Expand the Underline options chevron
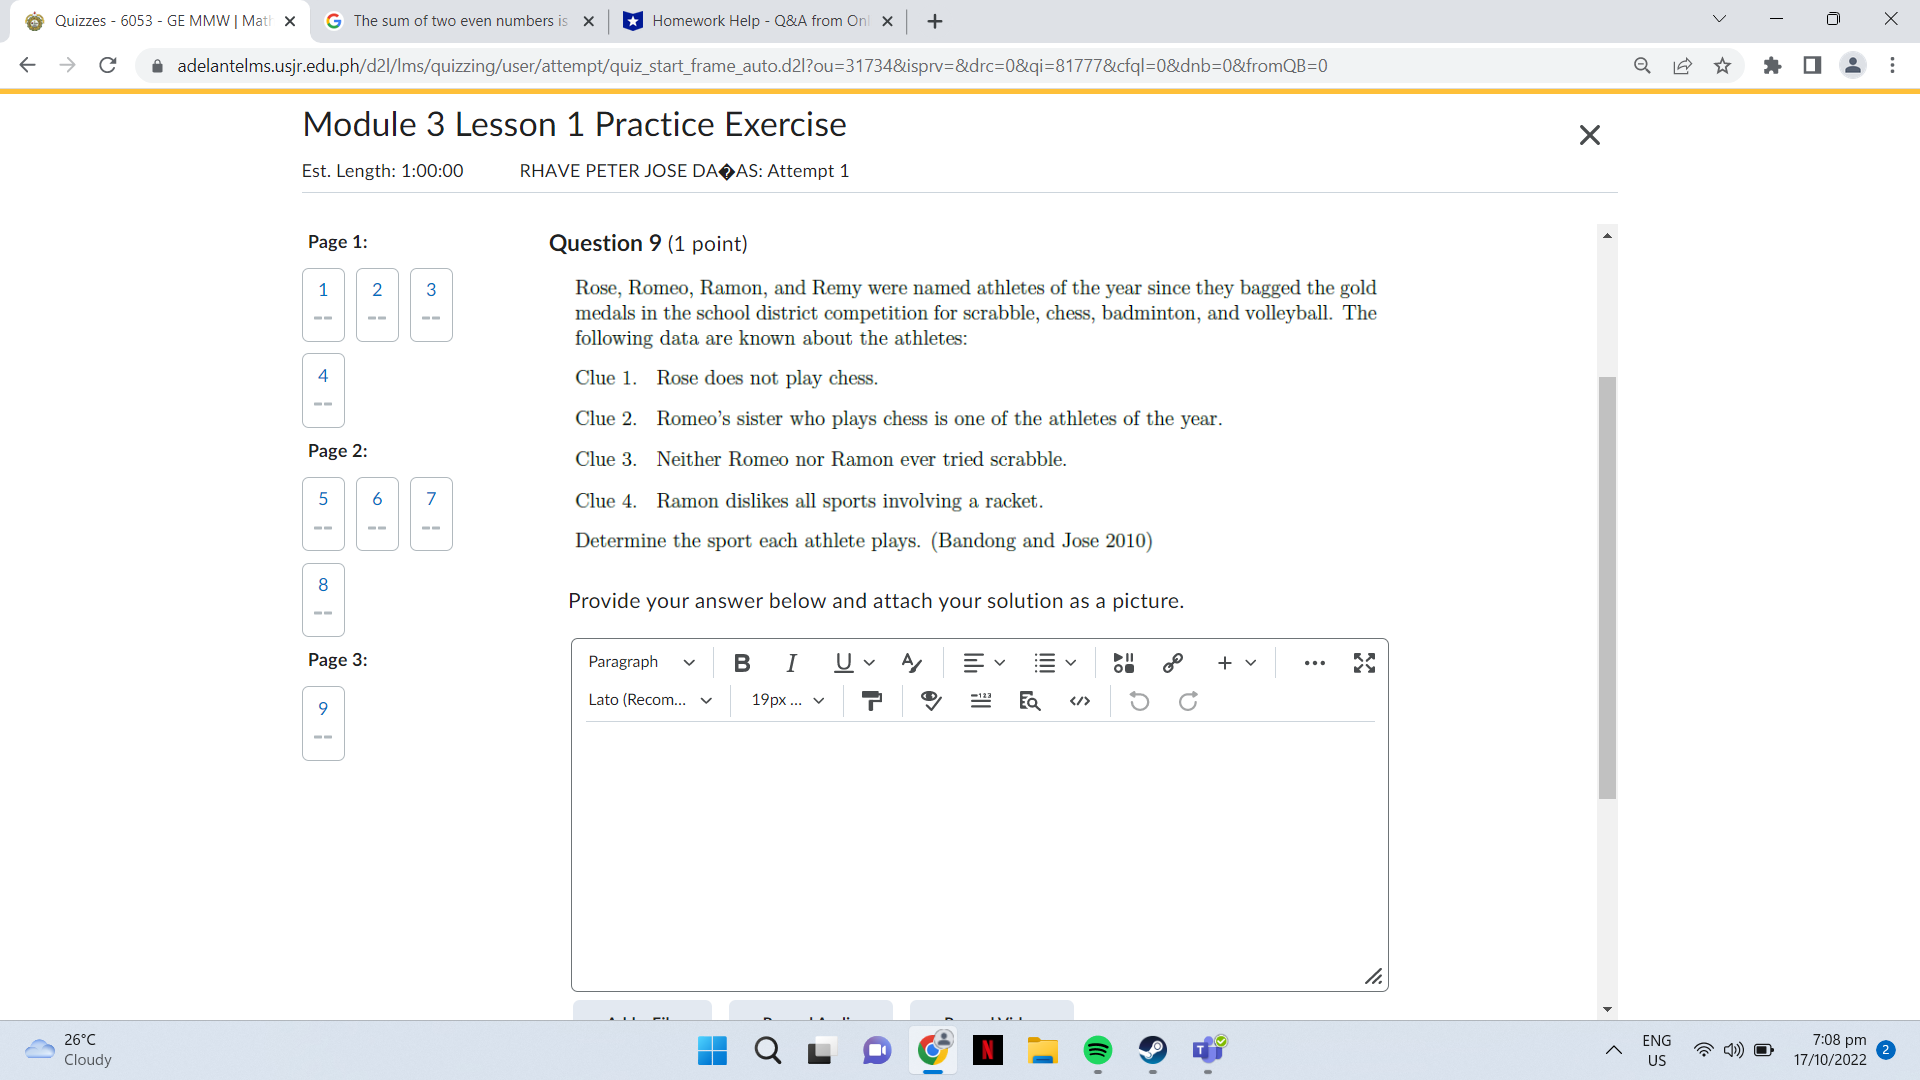The height and width of the screenshot is (1080, 1920). click(869, 662)
